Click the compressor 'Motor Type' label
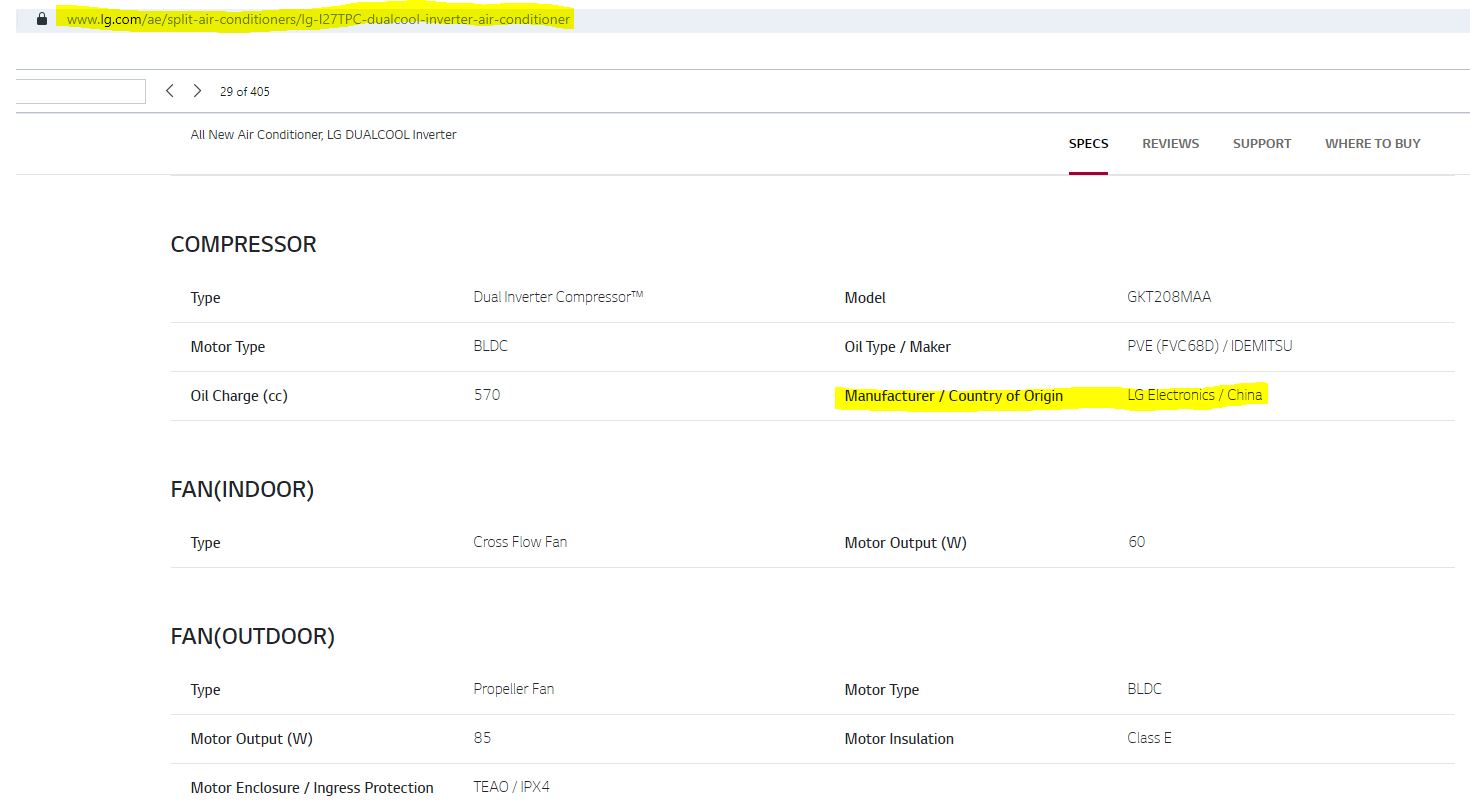 click(227, 347)
